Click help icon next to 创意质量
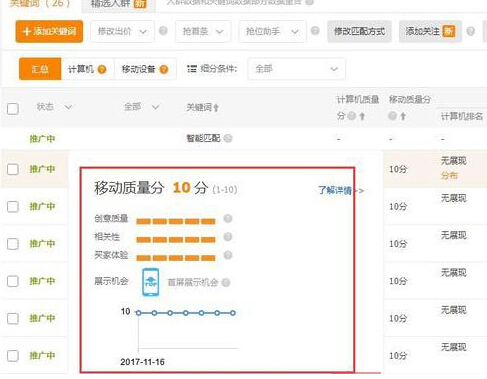The image size is (487, 379). click(228, 219)
